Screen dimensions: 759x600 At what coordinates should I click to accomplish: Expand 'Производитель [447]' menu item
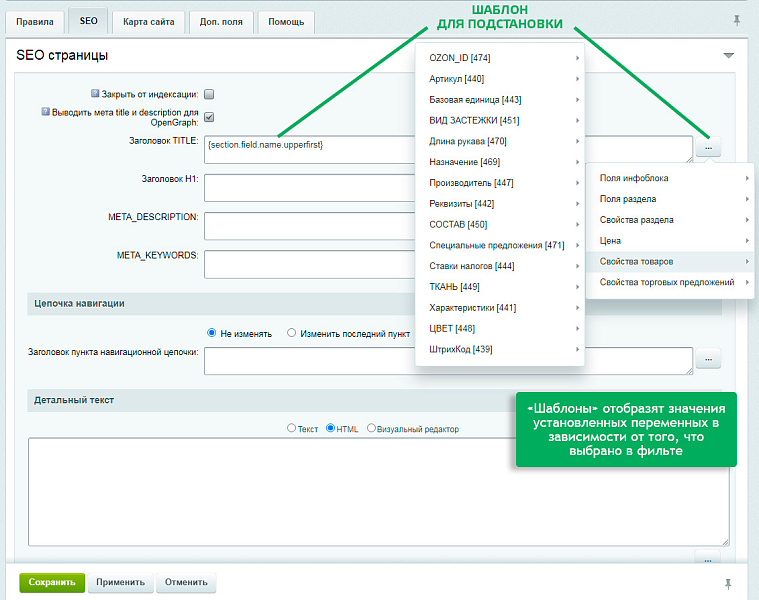pyautogui.click(x=499, y=183)
